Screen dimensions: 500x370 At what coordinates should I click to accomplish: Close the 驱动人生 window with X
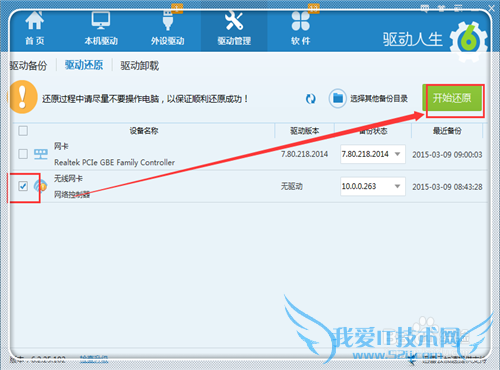click(491, 8)
